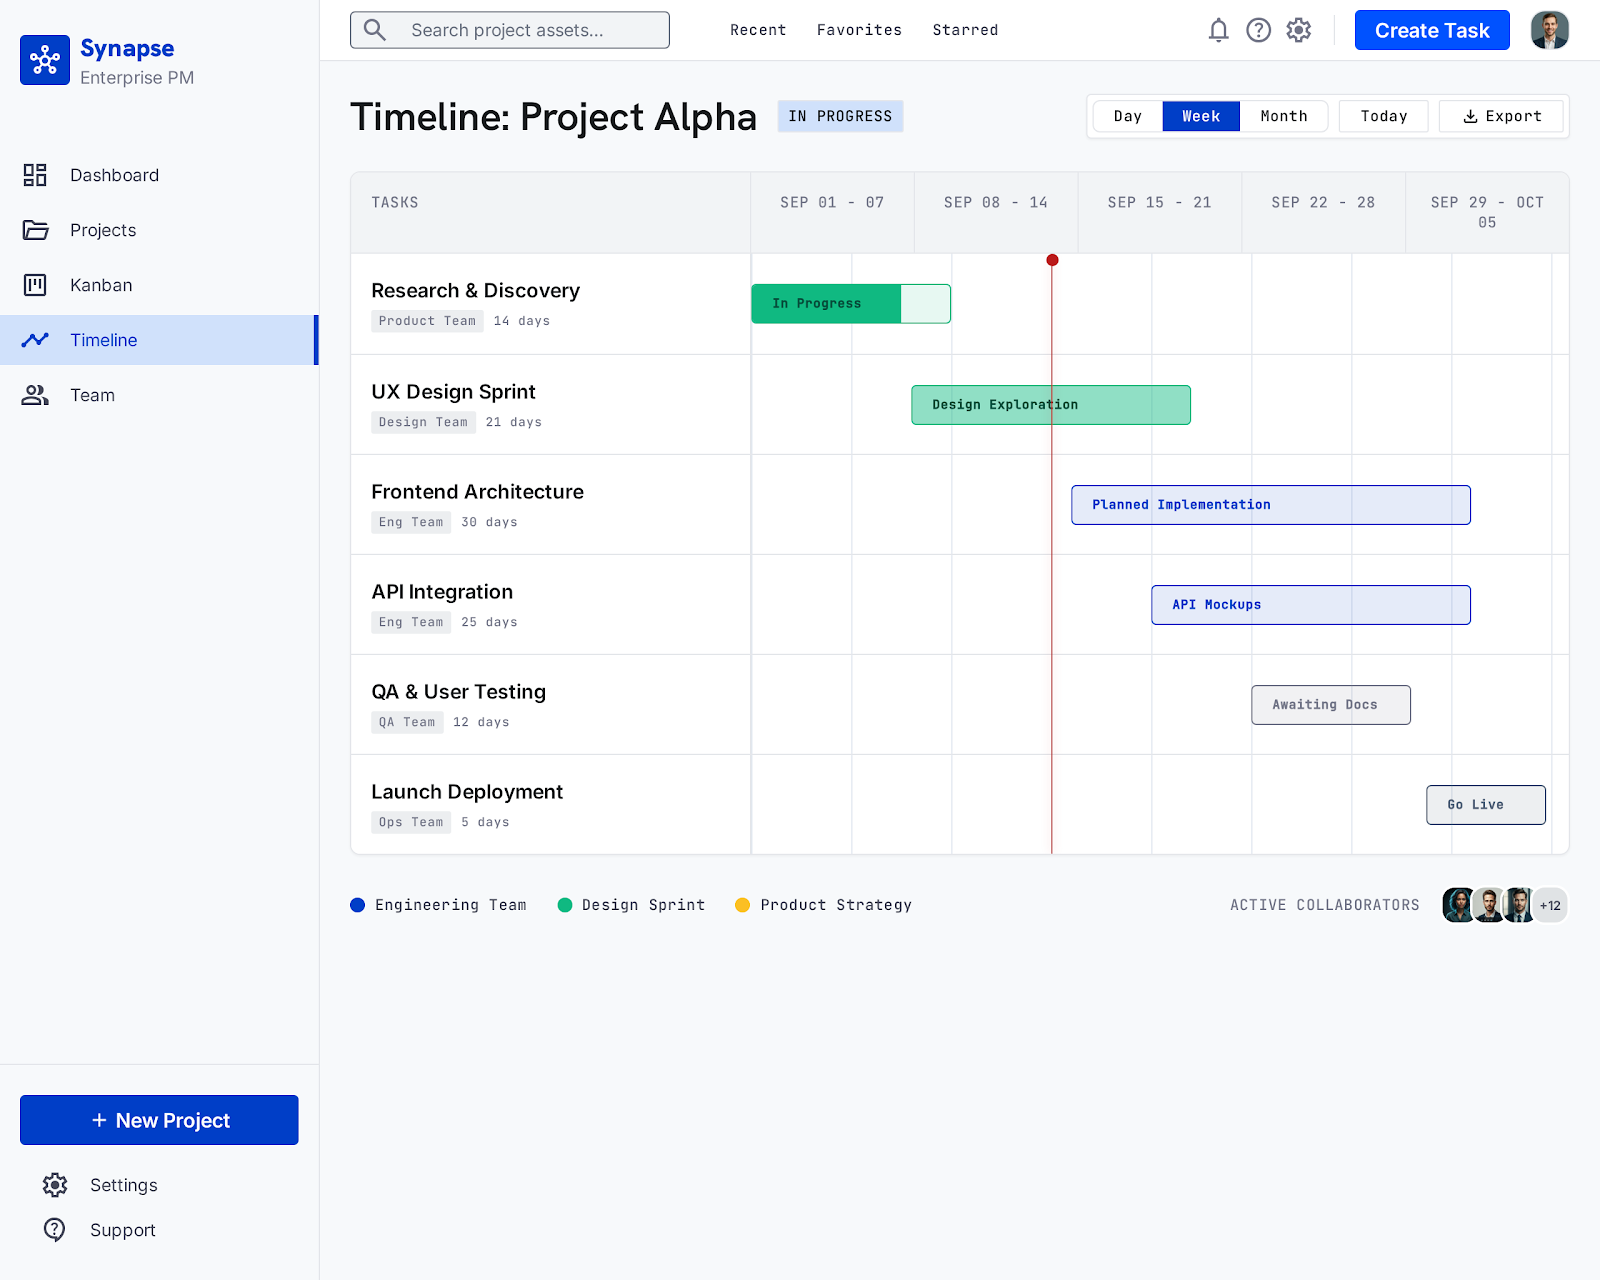Open the Dashboard icon in sidebar
Screen dimensions: 1600x1280
(35, 175)
